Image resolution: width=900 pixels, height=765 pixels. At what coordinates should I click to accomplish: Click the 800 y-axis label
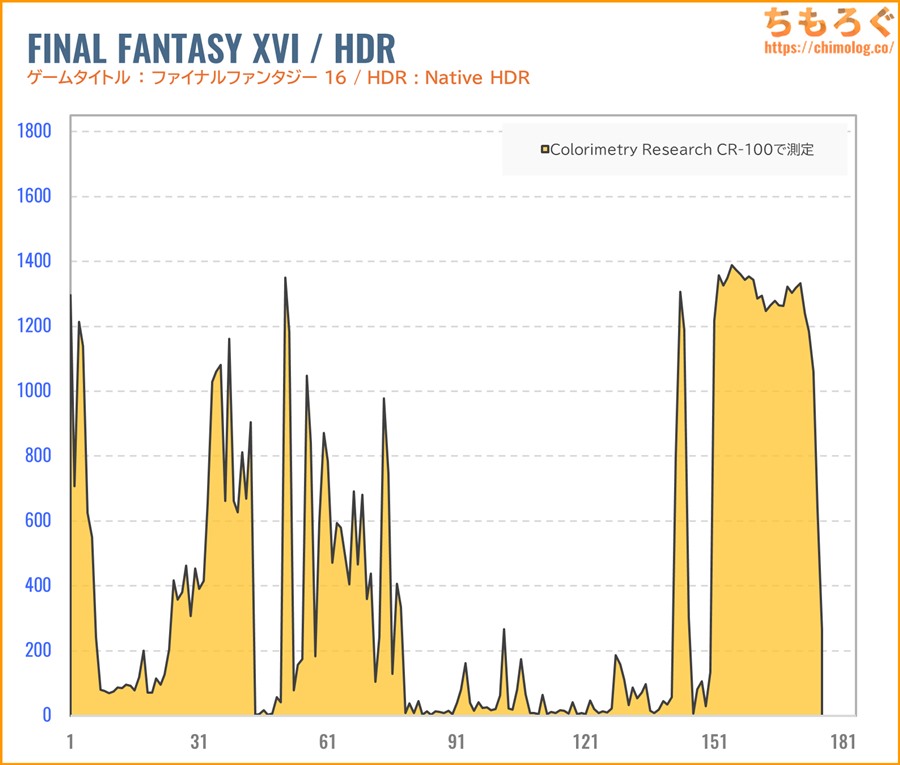pos(38,456)
